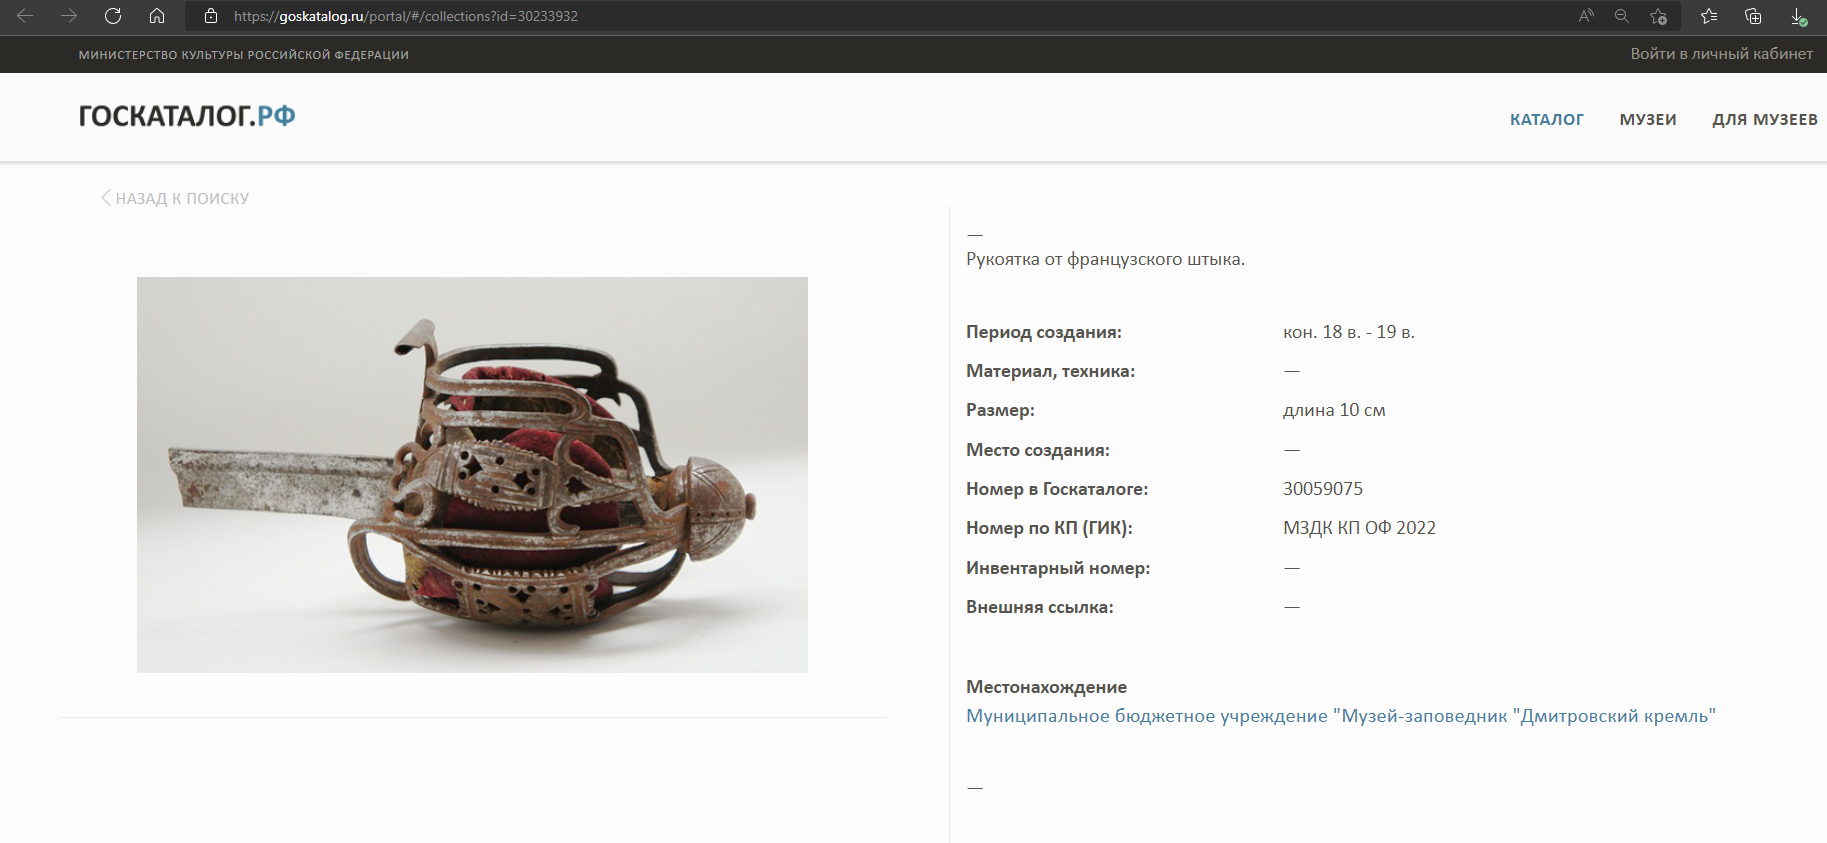Click the address bar URL

[406, 16]
